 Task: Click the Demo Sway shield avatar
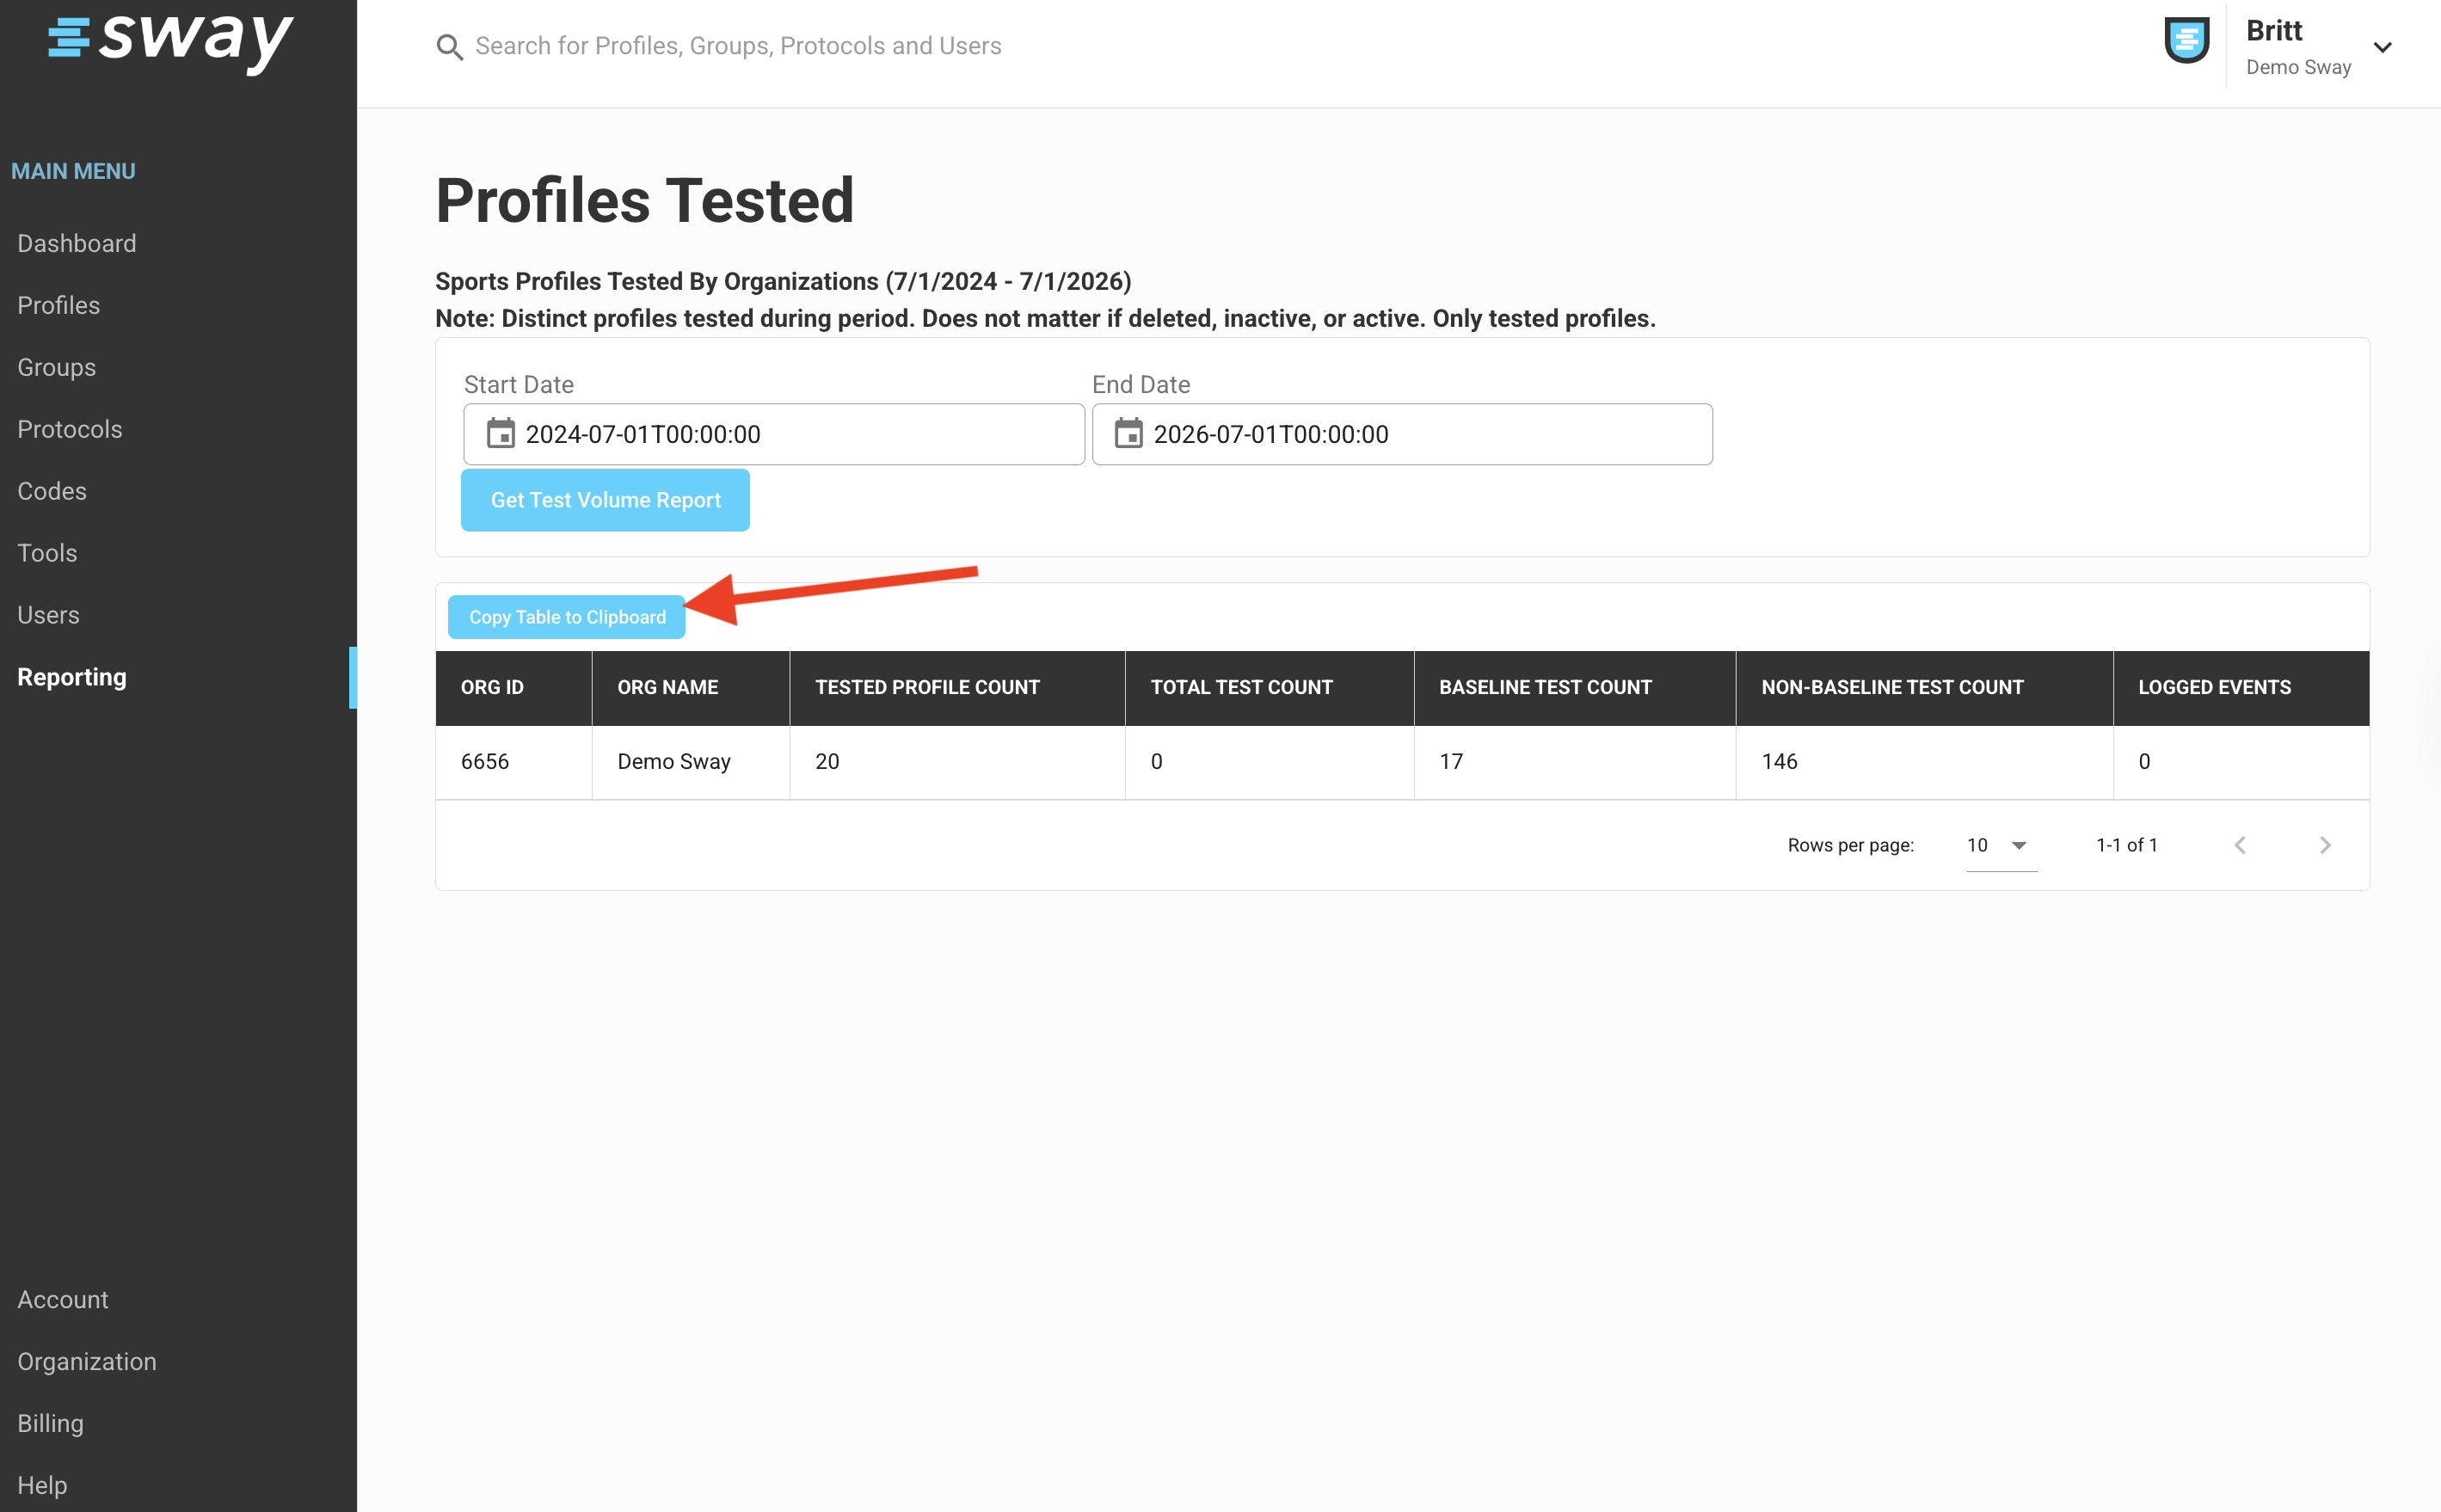(2186, 41)
